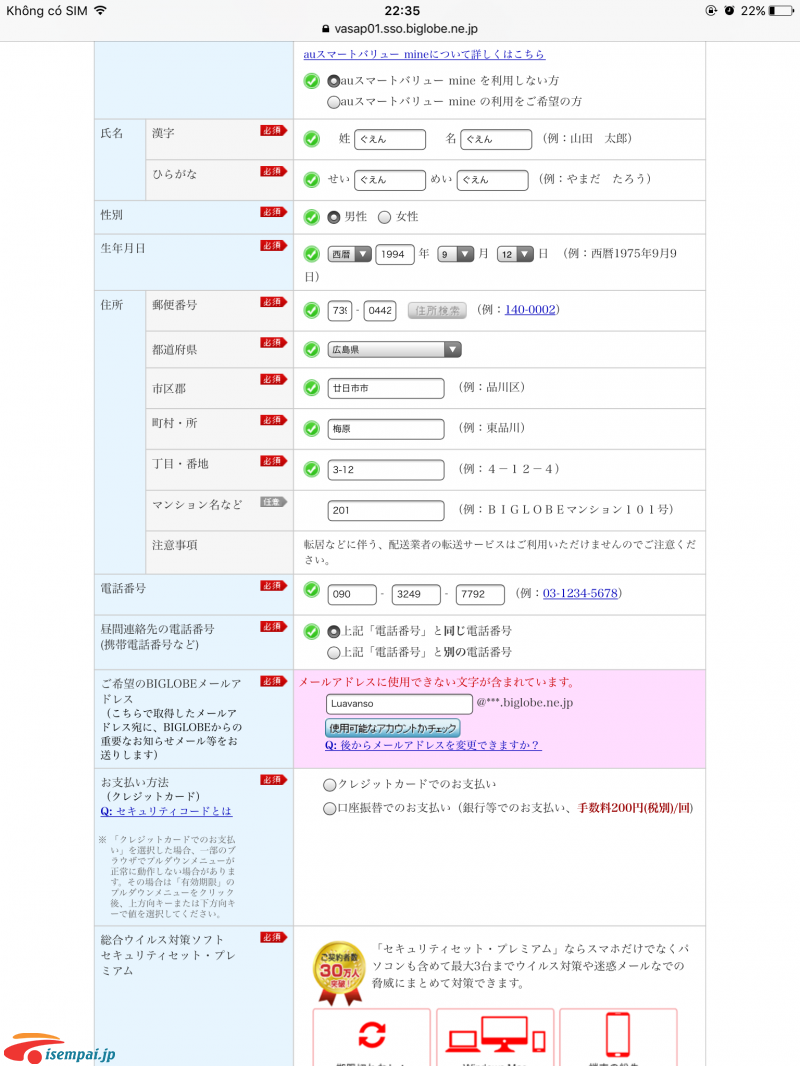Click the 姓 kanji surname field
Image resolution: width=800 pixels, height=1066 pixels.
coord(390,139)
